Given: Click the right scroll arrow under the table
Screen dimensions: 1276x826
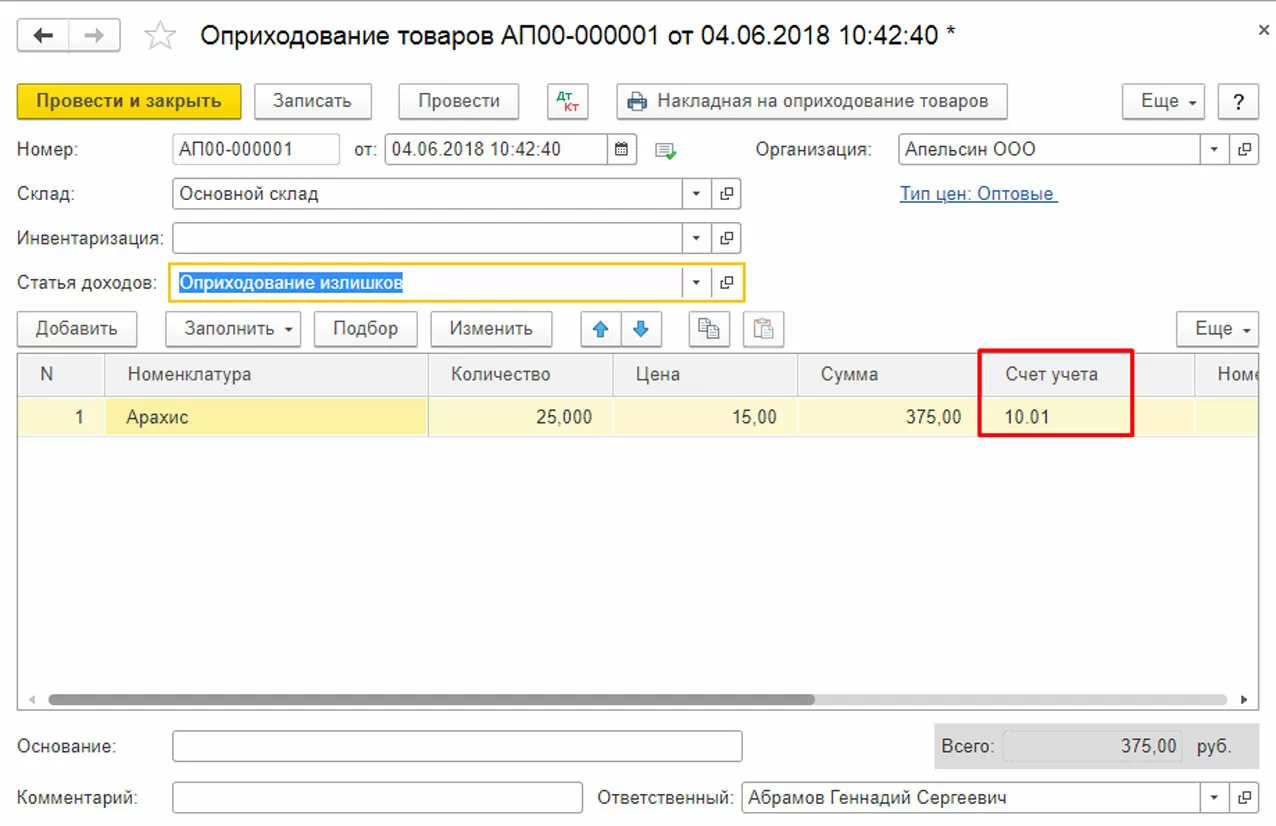Looking at the screenshot, I should pos(1243,700).
